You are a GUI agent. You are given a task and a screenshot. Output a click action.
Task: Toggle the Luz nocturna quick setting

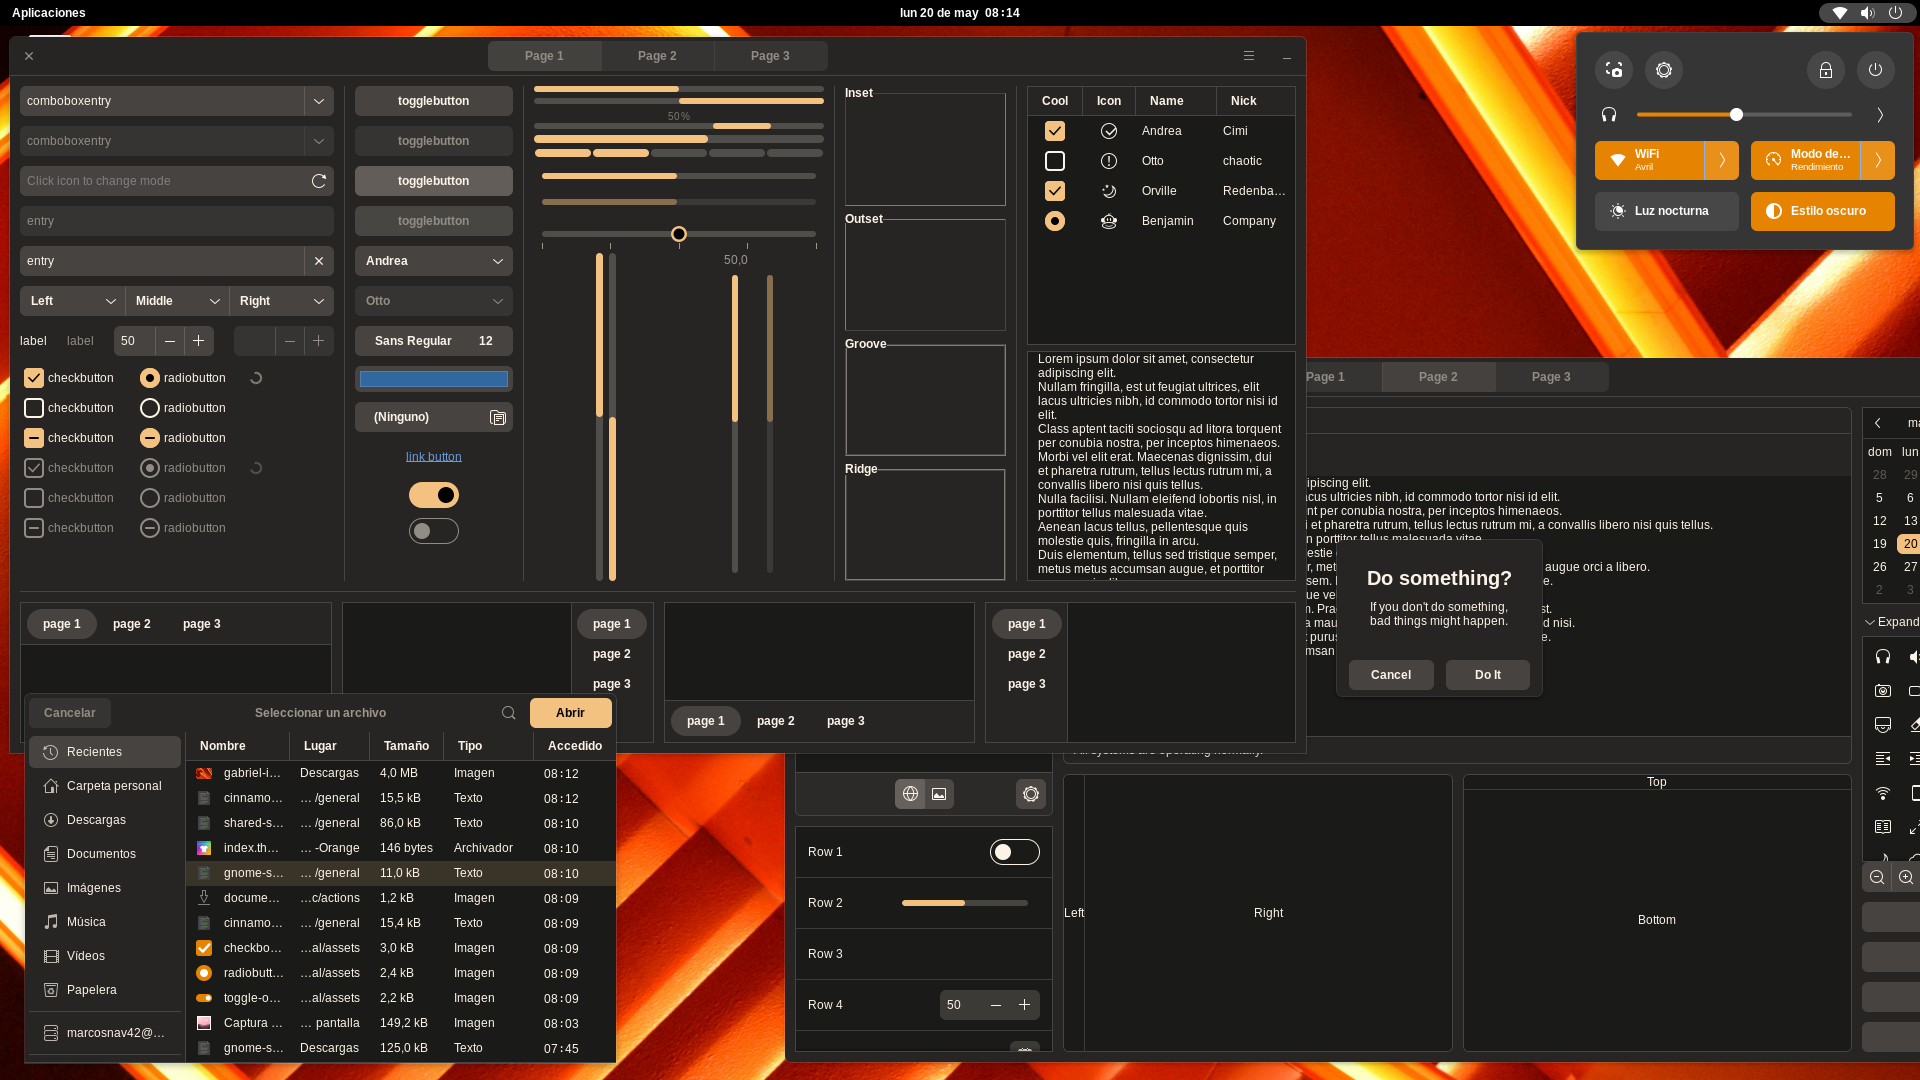pos(1667,211)
